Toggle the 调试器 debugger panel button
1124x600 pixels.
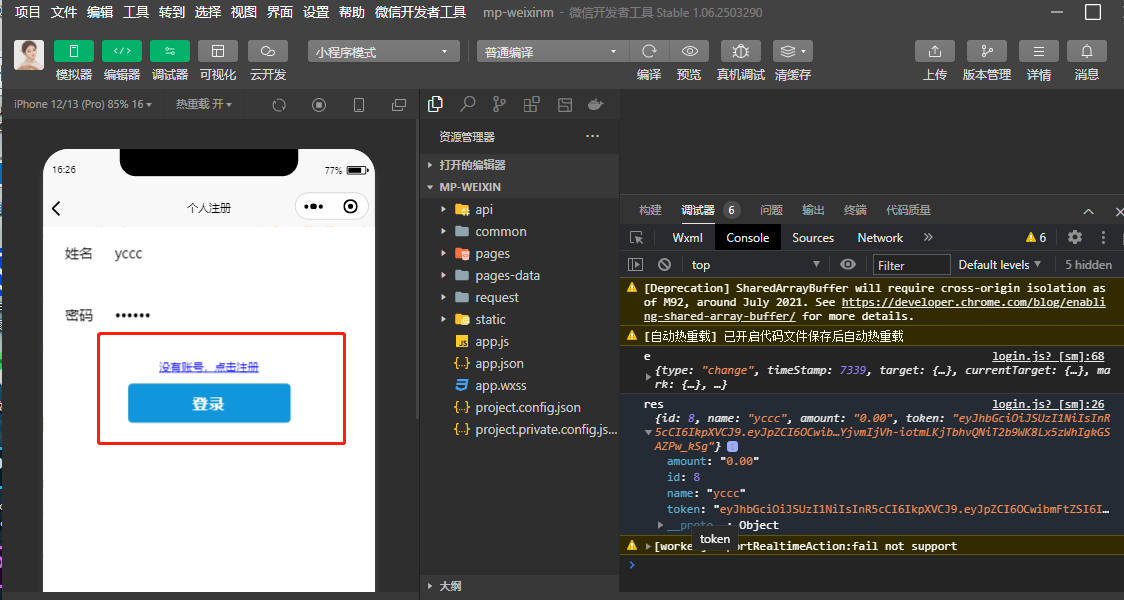coord(170,52)
